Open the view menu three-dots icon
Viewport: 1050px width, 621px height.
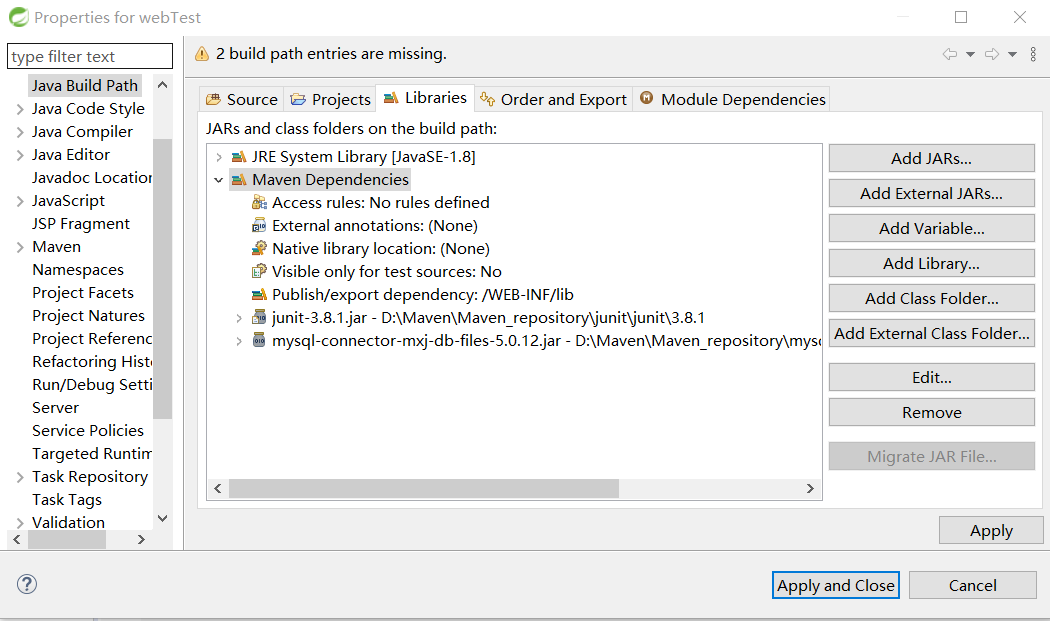(x=1033, y=54)
